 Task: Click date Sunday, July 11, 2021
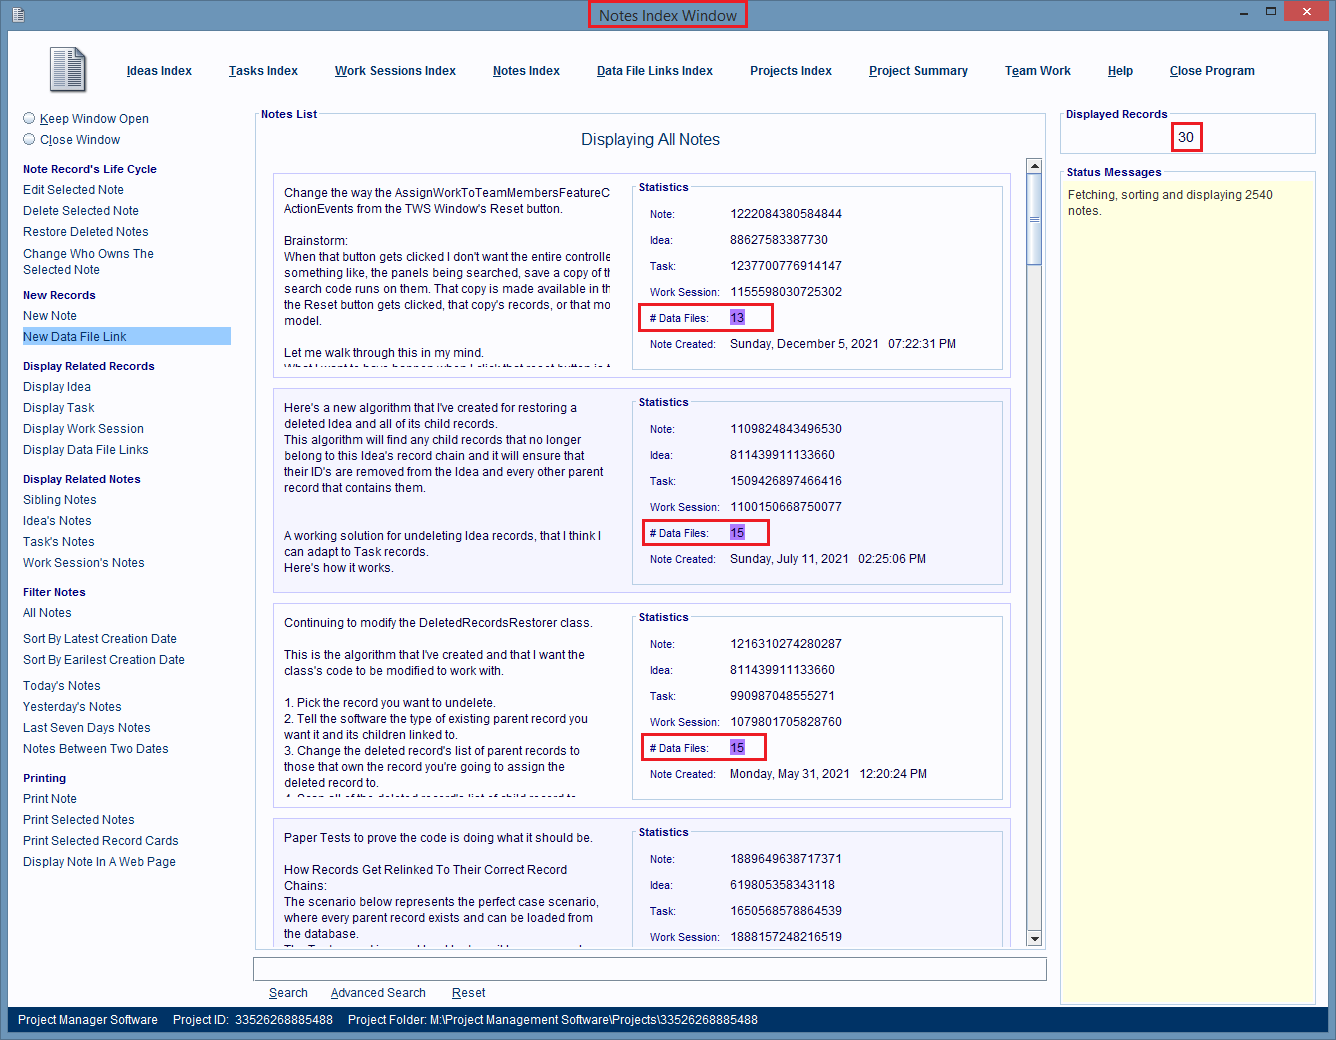789,559
